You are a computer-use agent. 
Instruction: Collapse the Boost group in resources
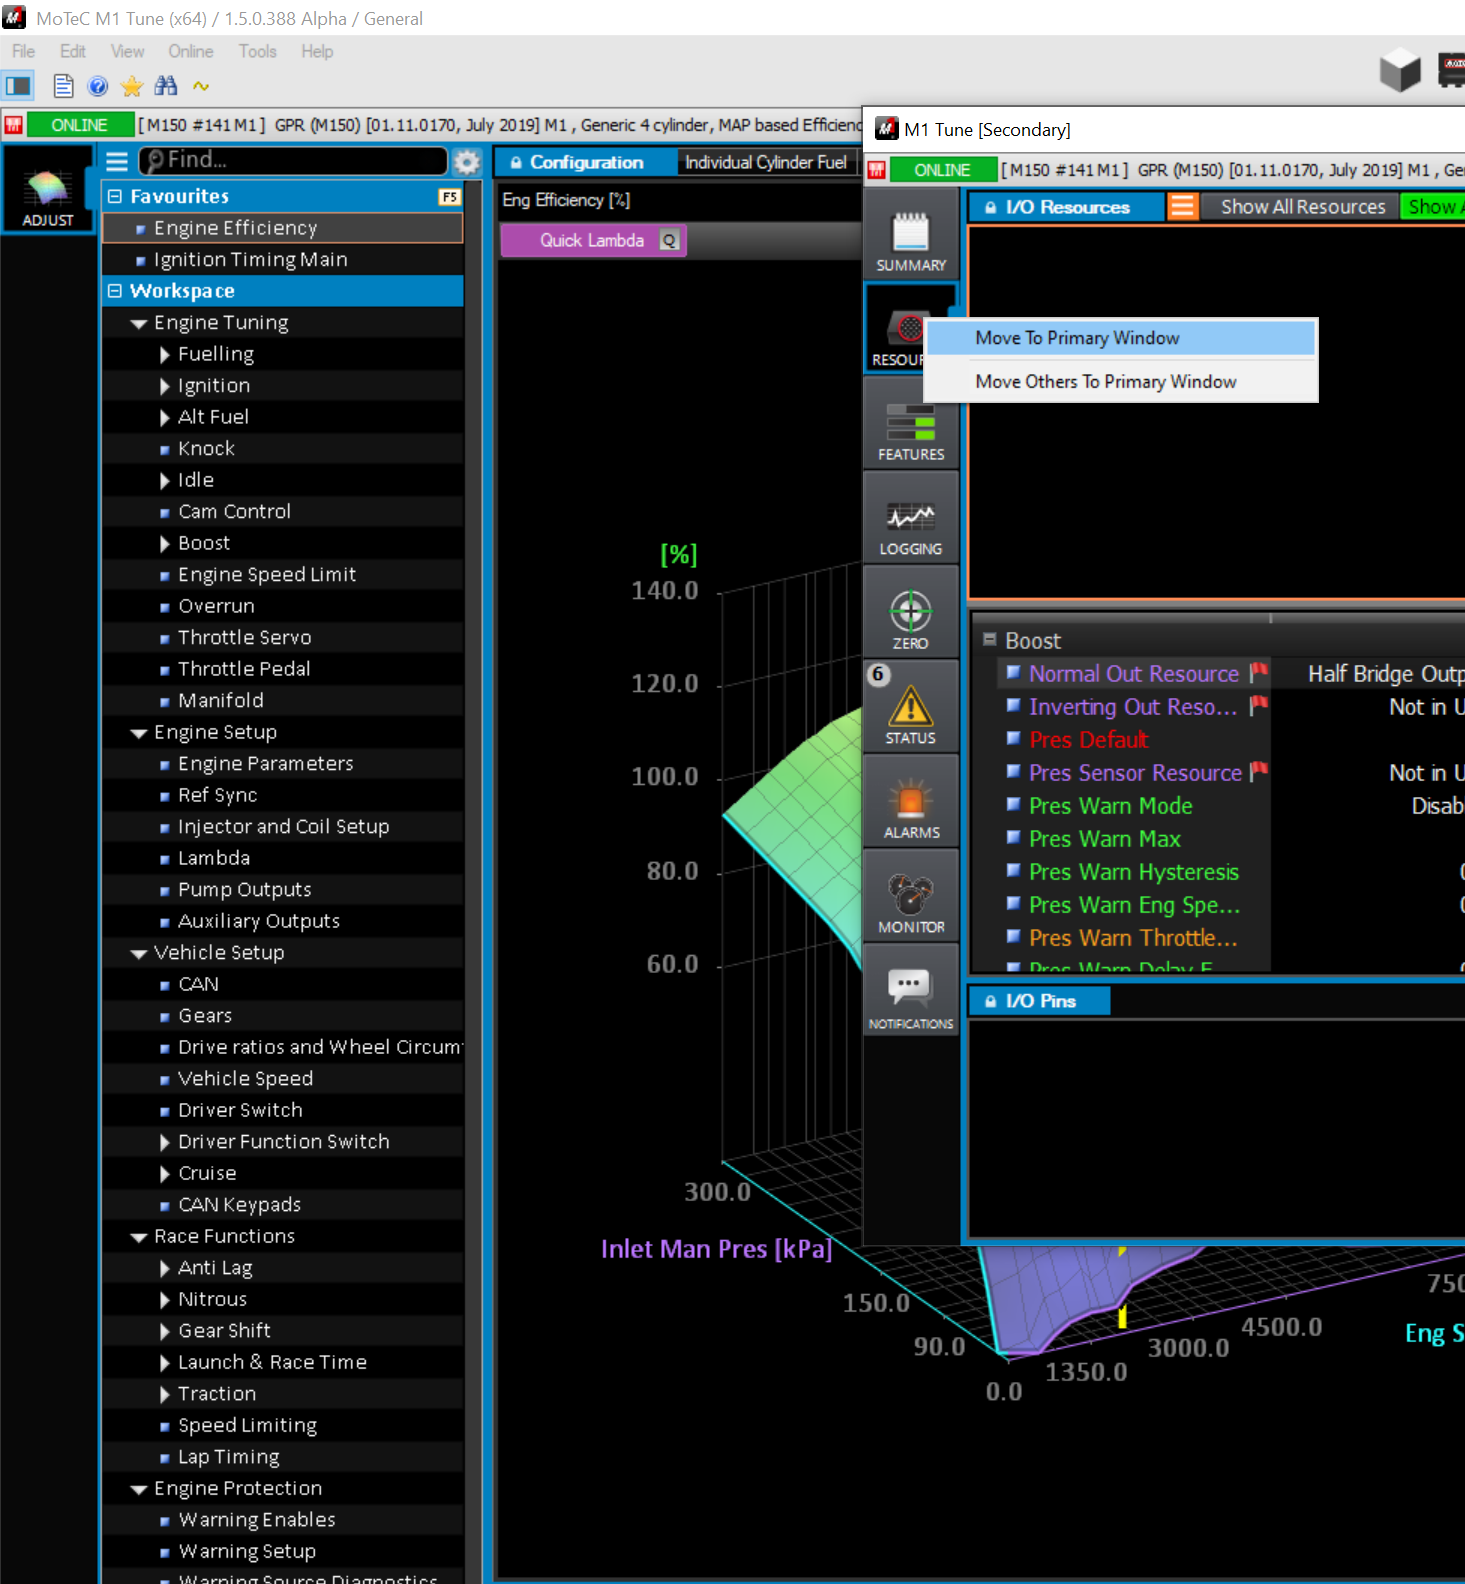990,640
